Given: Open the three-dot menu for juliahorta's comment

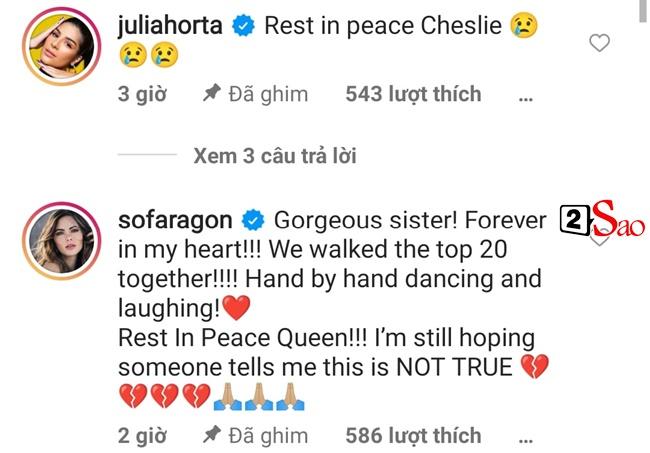Looking at the screenshot, I should 526,99.
